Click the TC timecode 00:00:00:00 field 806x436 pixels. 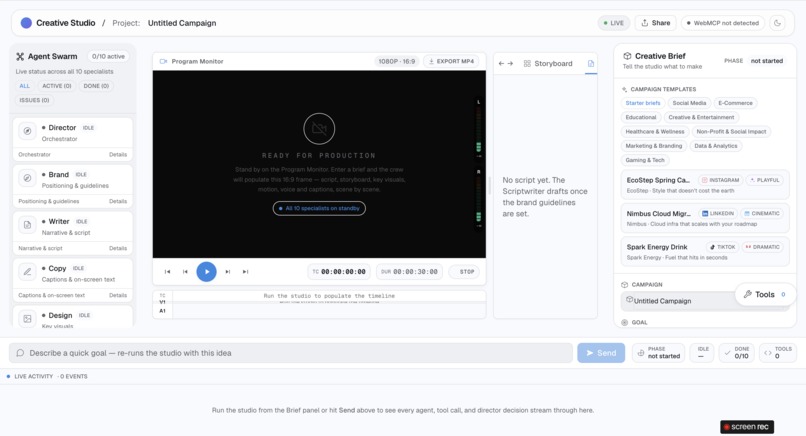tap(339, 271)
